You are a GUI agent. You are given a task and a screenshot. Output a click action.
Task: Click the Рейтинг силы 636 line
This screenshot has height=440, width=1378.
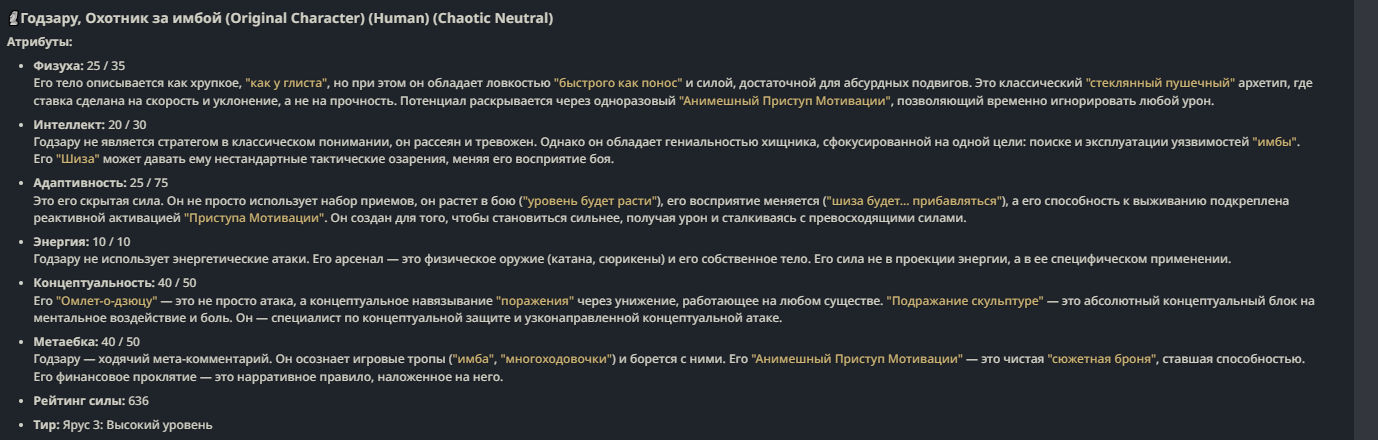[x=91, y=401]
